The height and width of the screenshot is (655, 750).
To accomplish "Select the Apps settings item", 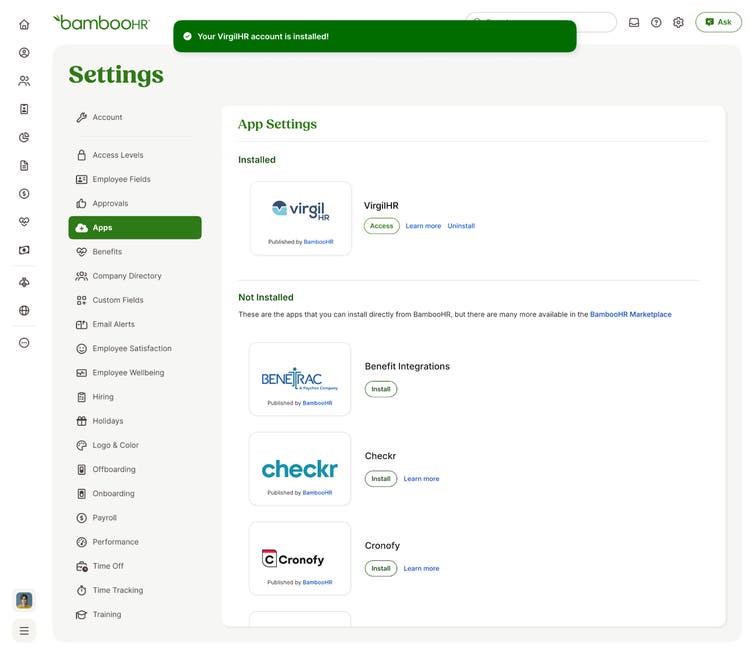I will 135,228.
